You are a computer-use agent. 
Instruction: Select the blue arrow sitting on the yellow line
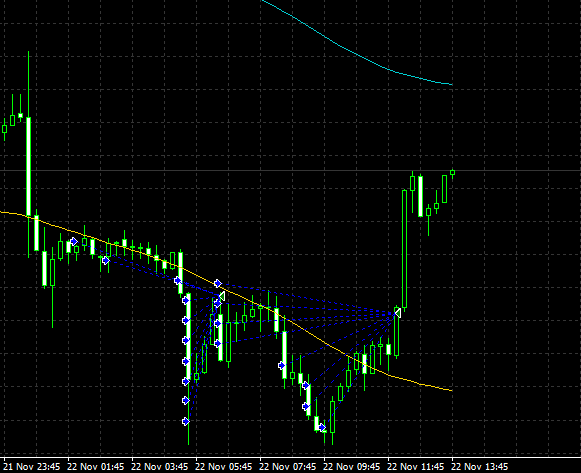tap(218, 284)
